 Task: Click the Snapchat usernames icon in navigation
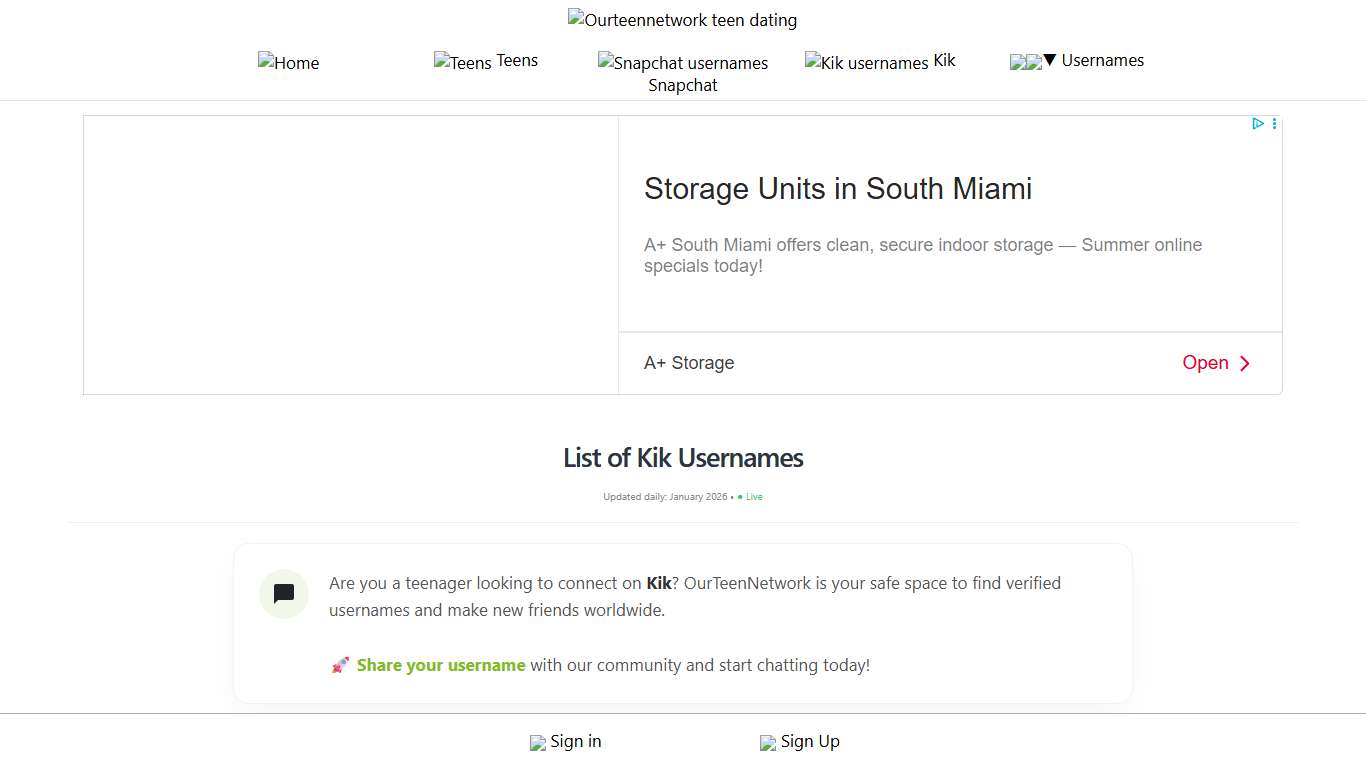coord(604,62)
